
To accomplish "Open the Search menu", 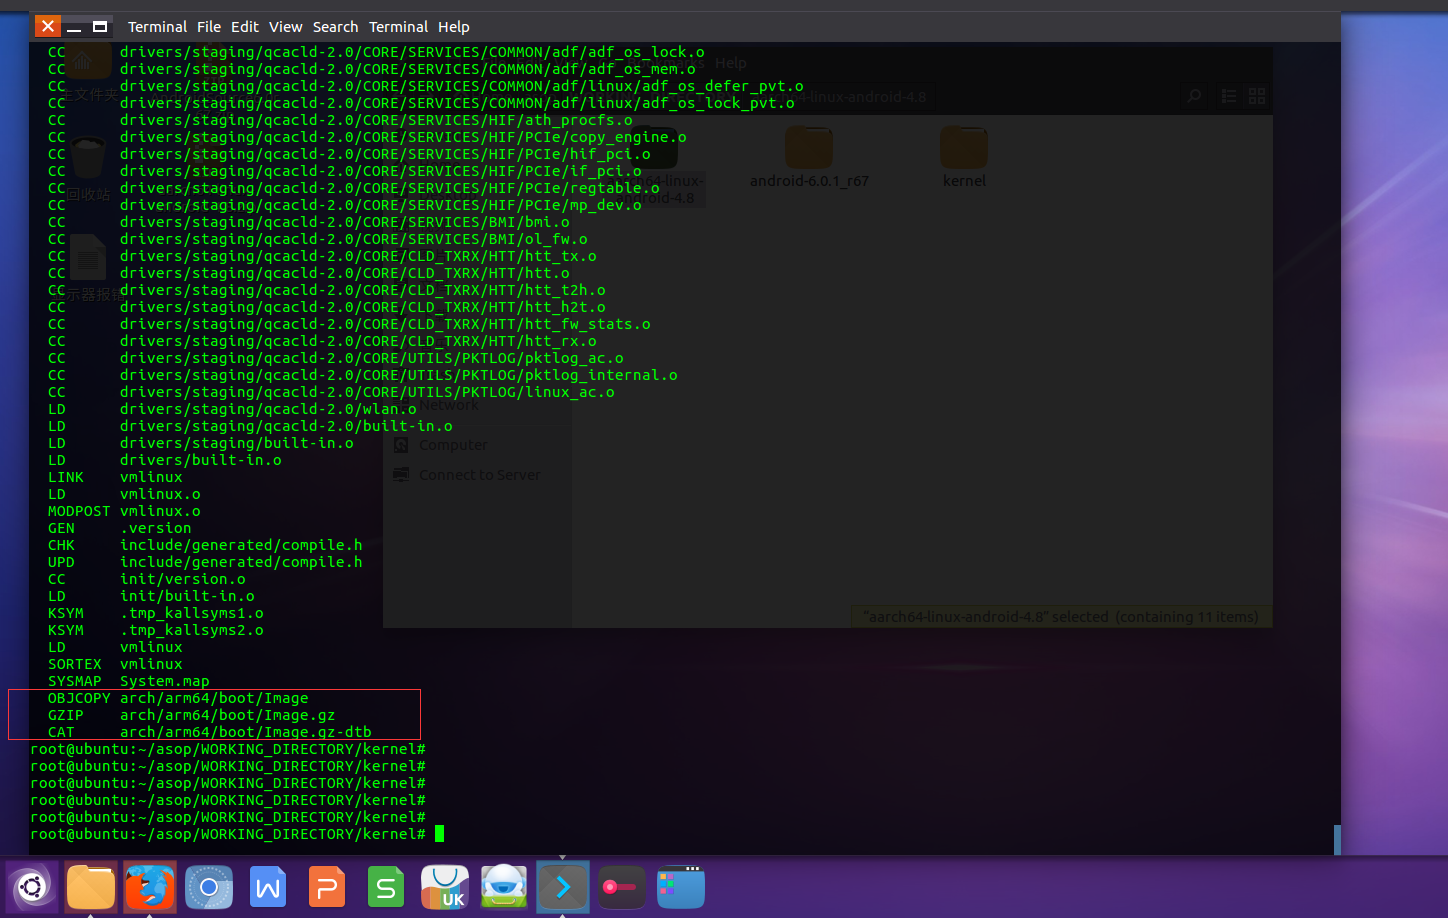I will (x=335, y=27).
